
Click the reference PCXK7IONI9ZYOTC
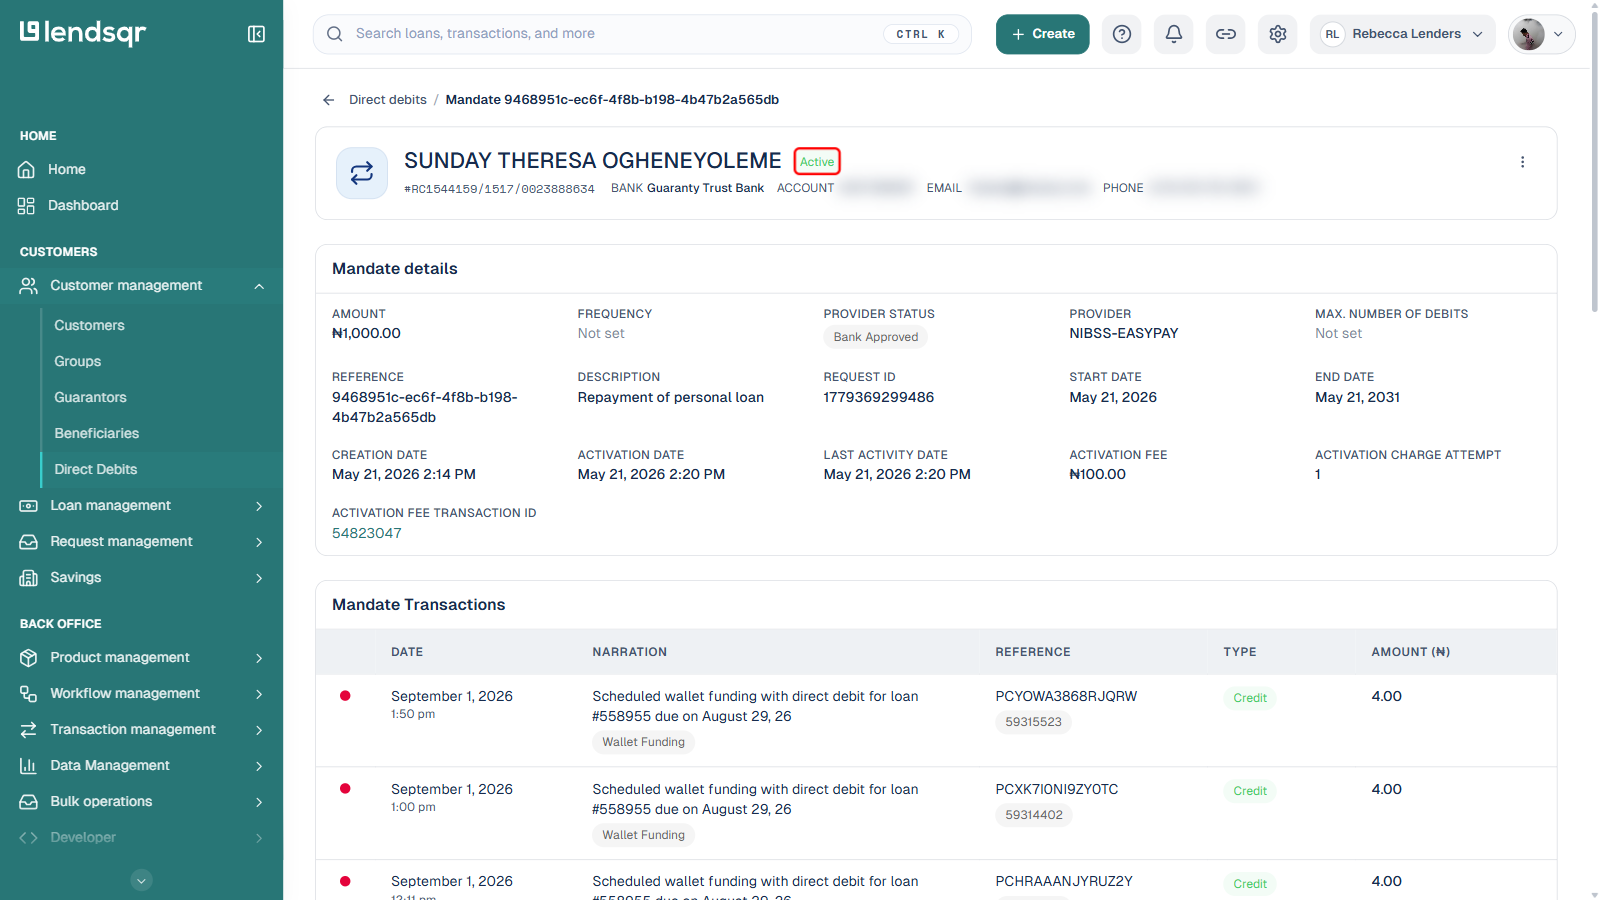pyautogui.click(x=1057, y=789)
